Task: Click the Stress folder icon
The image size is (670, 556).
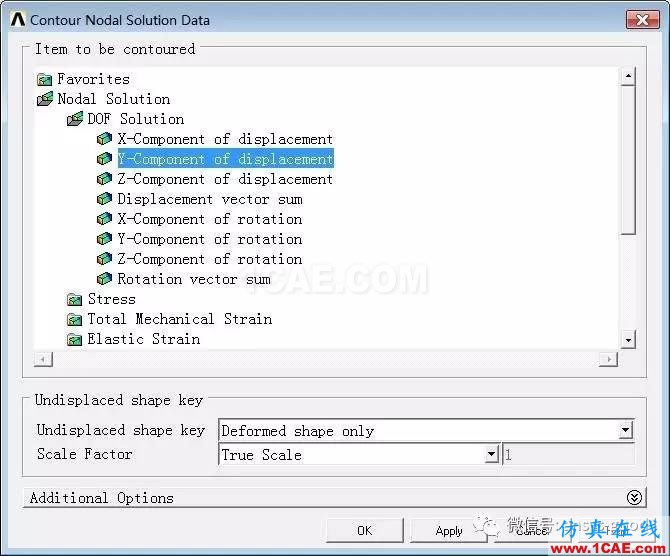Action: coord(74,300)
